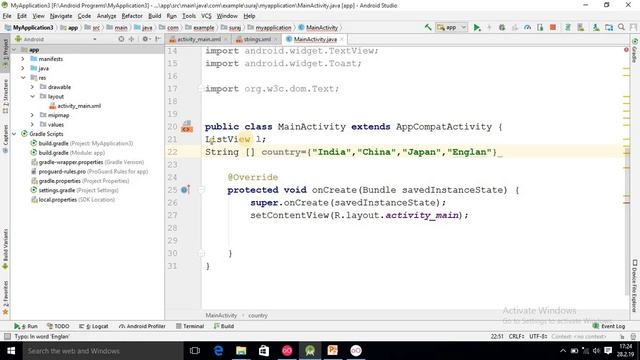Run the app with green play icon
Viewport: 640px width, 360px height.
point(476,27)
